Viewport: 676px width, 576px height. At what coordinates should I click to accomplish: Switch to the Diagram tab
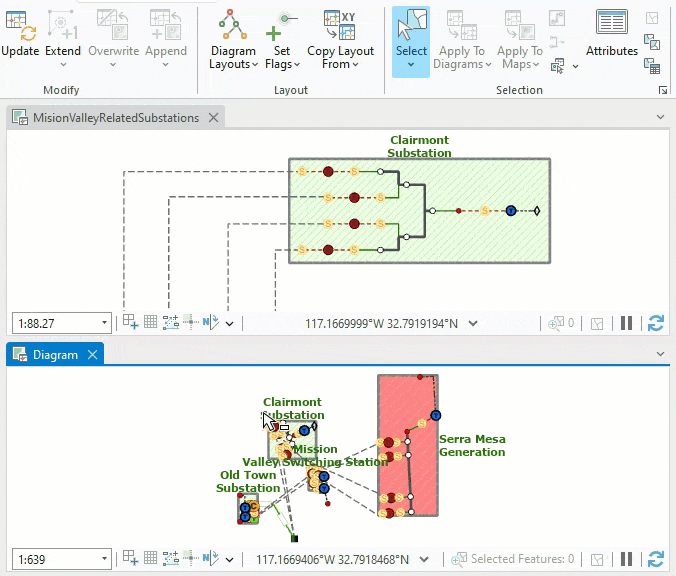[55, 355]
